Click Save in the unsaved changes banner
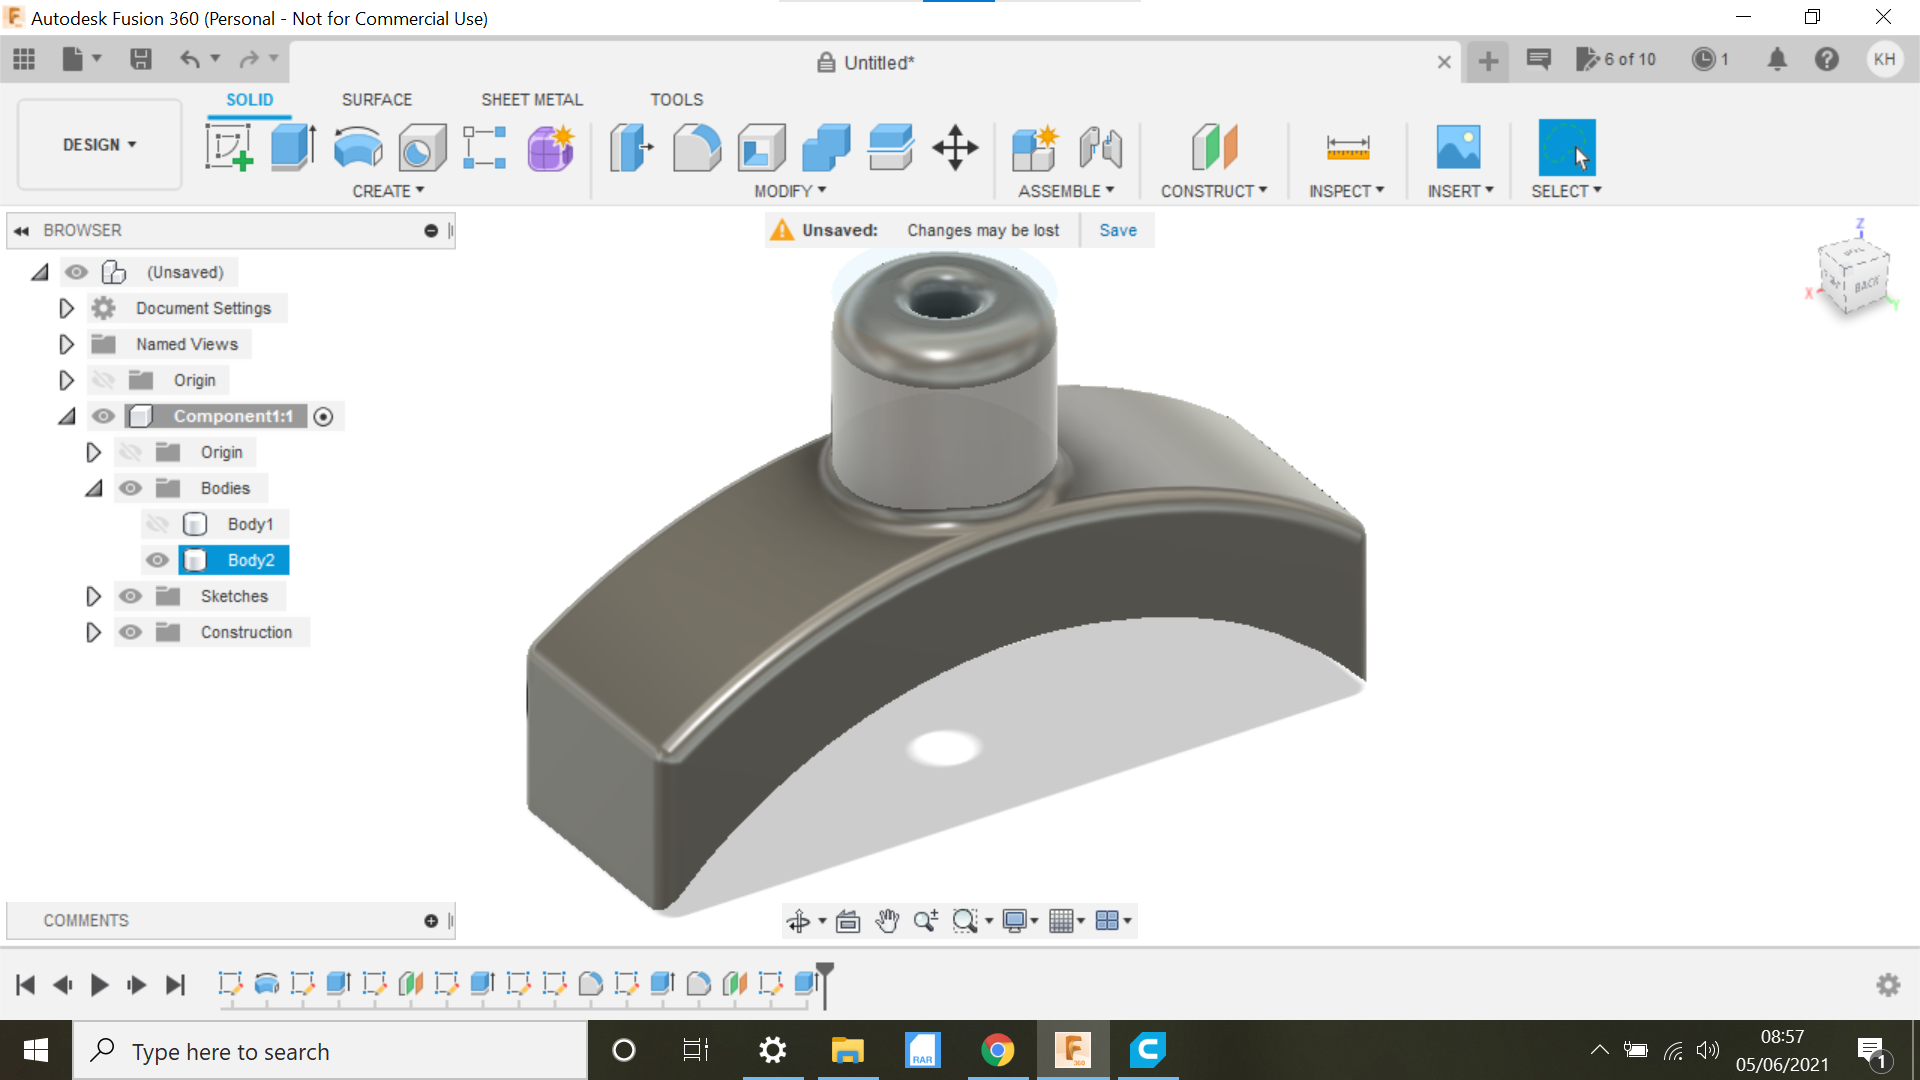The image size is (1920, 1080). pos(1117,229)
